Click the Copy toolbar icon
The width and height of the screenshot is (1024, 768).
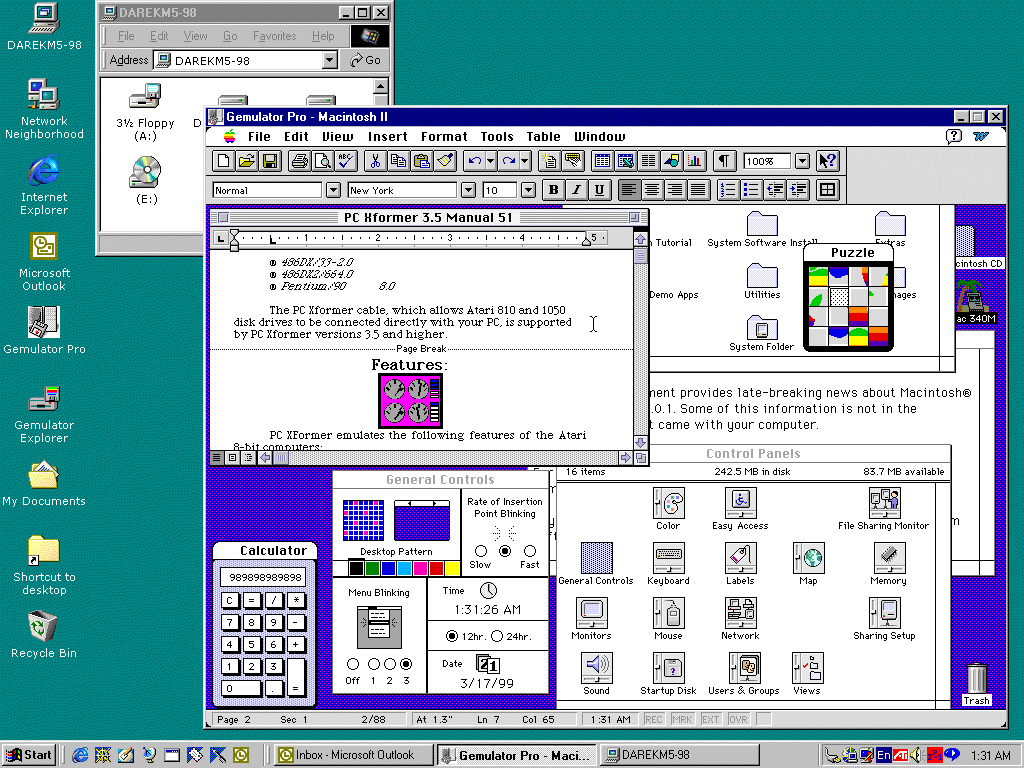point(398,161)
